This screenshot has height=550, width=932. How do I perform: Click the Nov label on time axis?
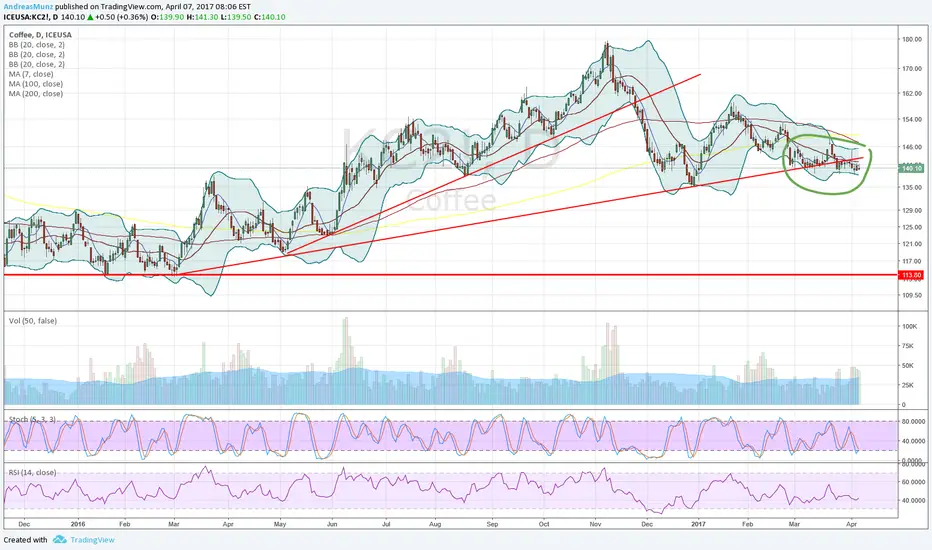tap(596, 524)
